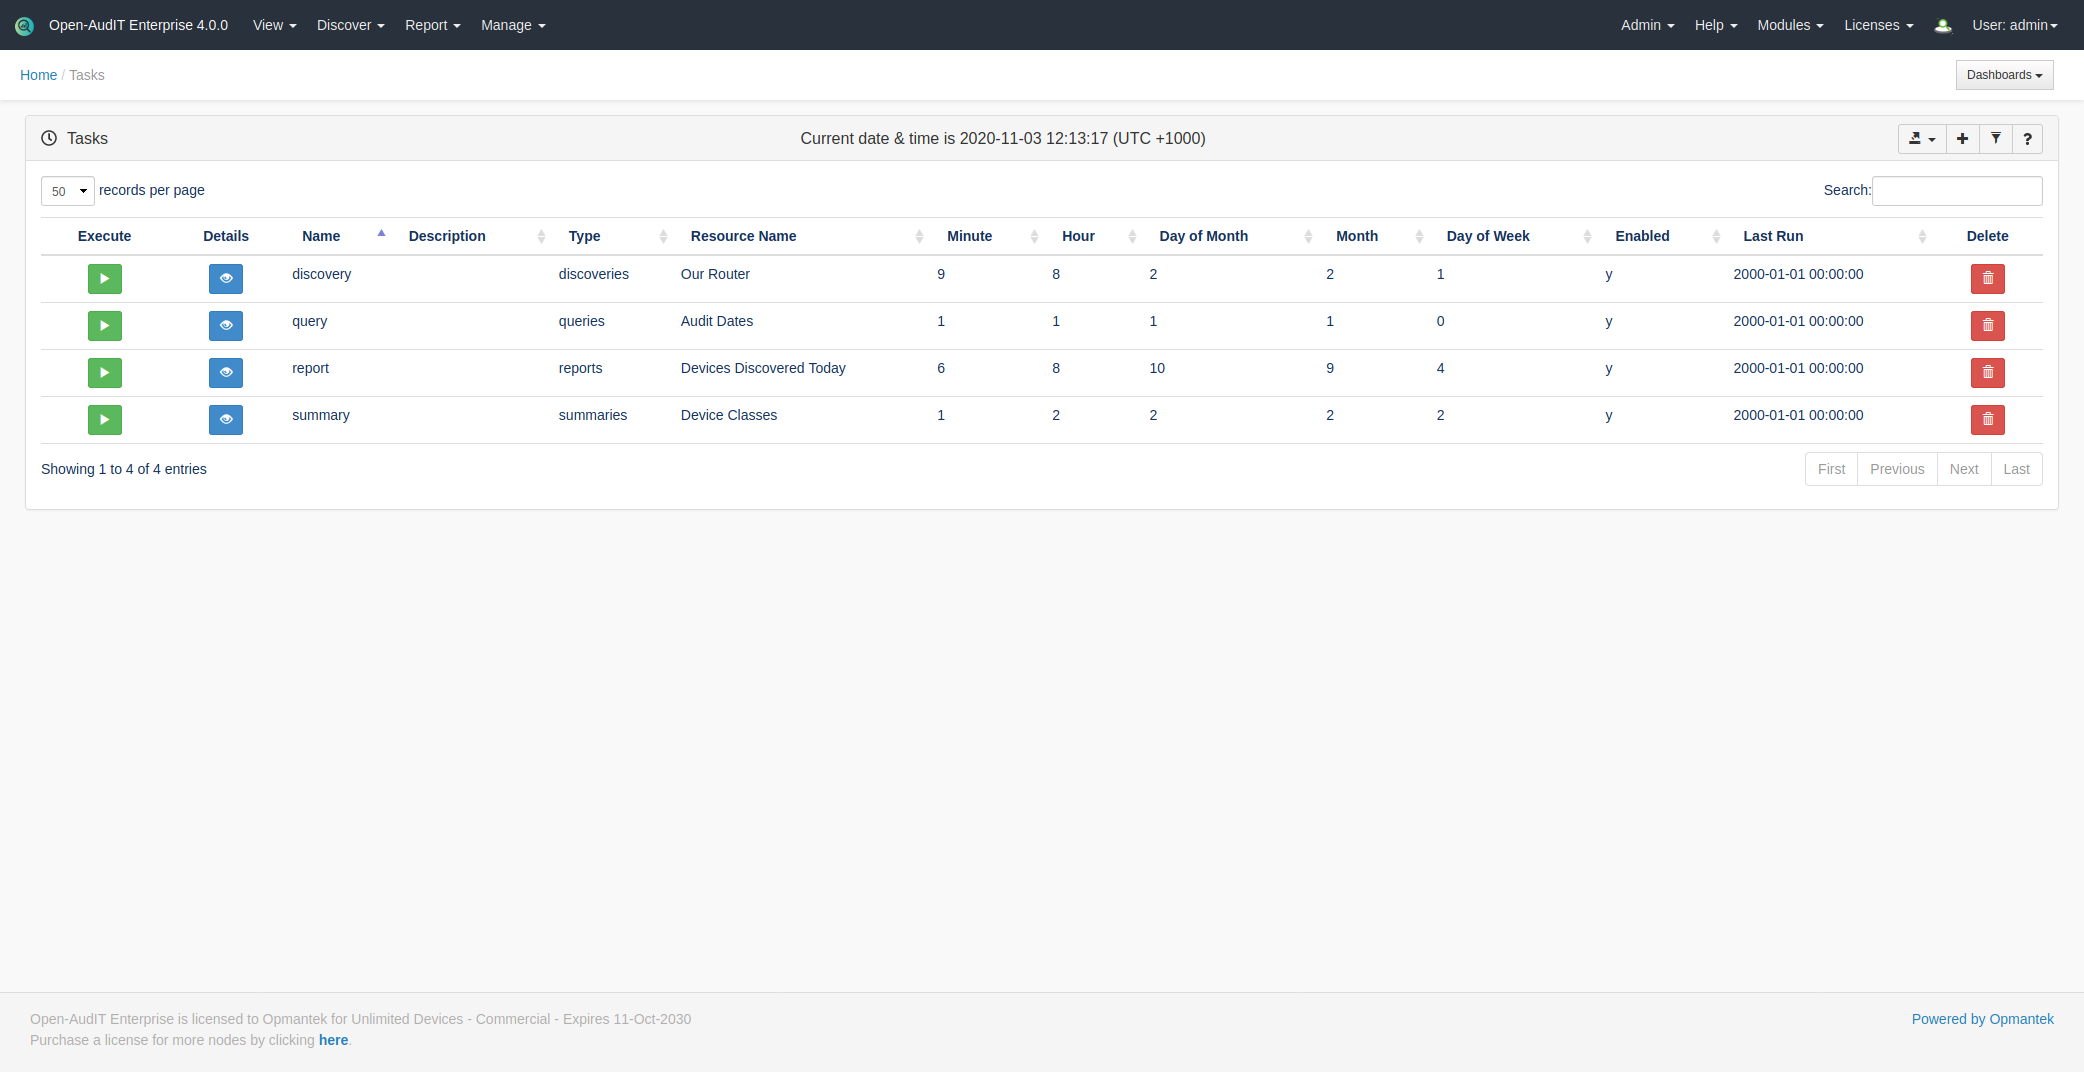Run the report task now
The width and height of the screenshot is (2084, 1072).
coord(104,373)
